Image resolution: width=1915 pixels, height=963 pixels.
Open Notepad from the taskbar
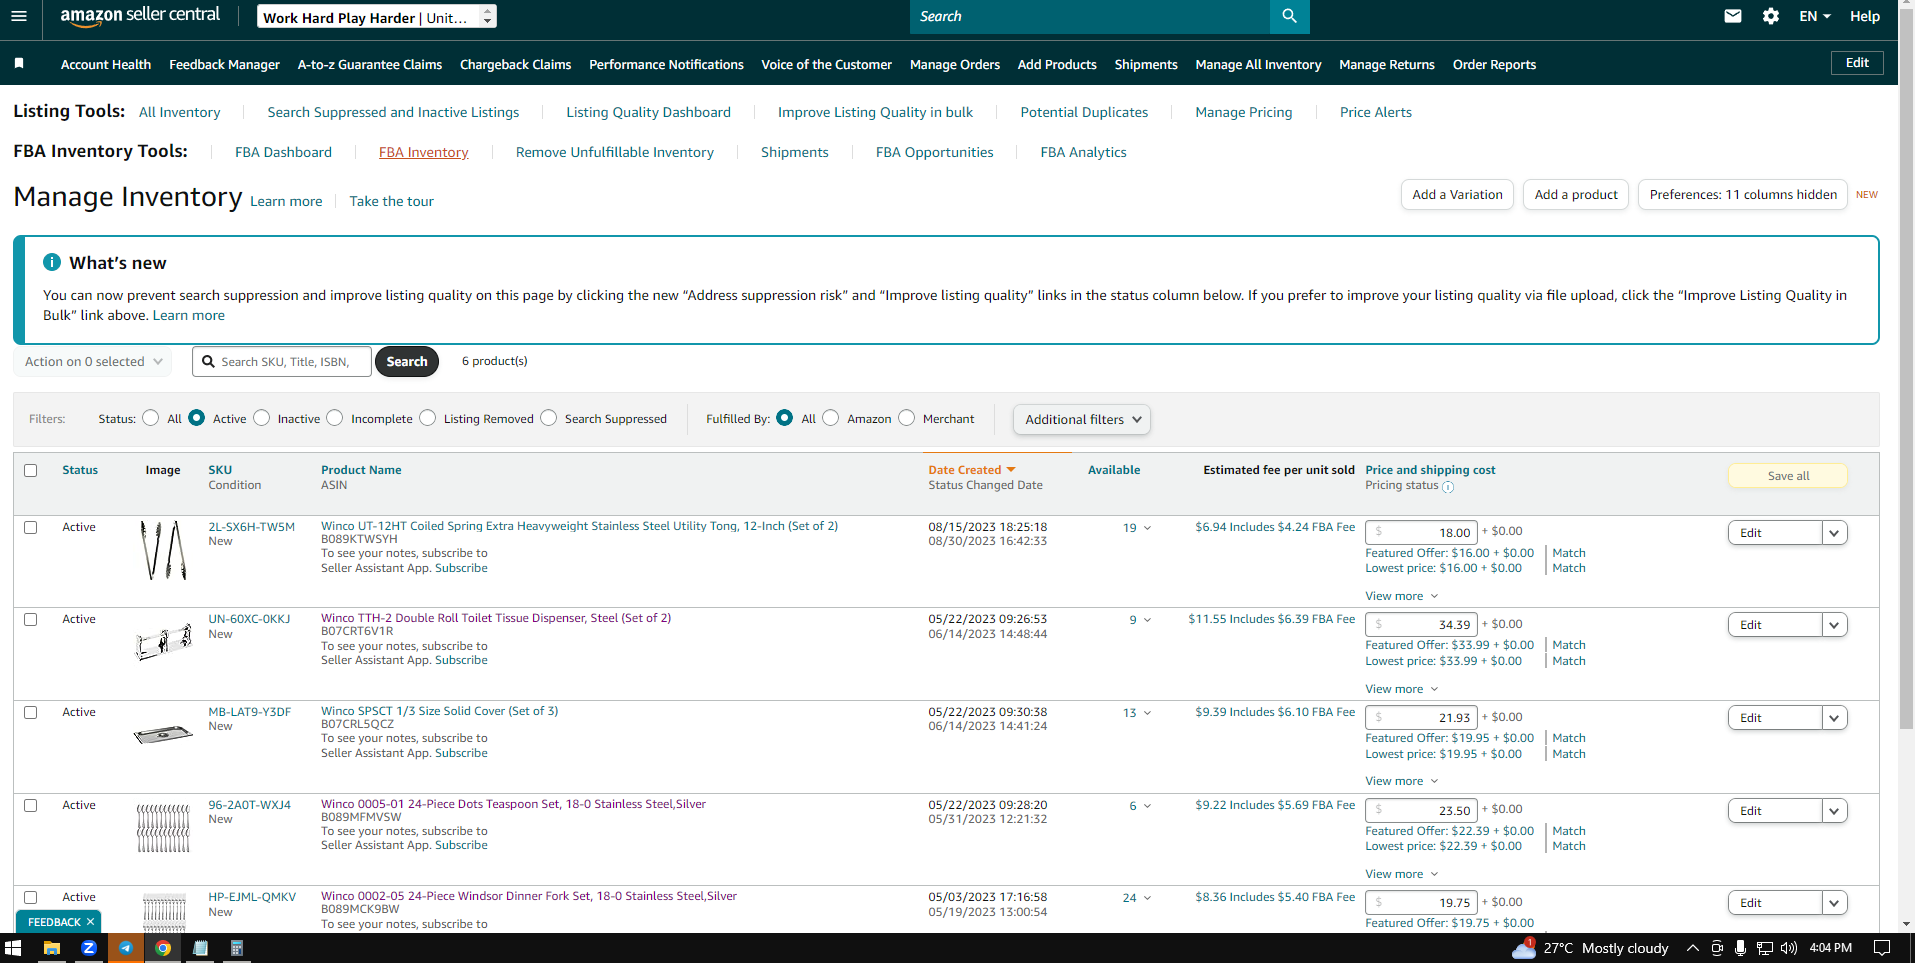coord(200,948)
